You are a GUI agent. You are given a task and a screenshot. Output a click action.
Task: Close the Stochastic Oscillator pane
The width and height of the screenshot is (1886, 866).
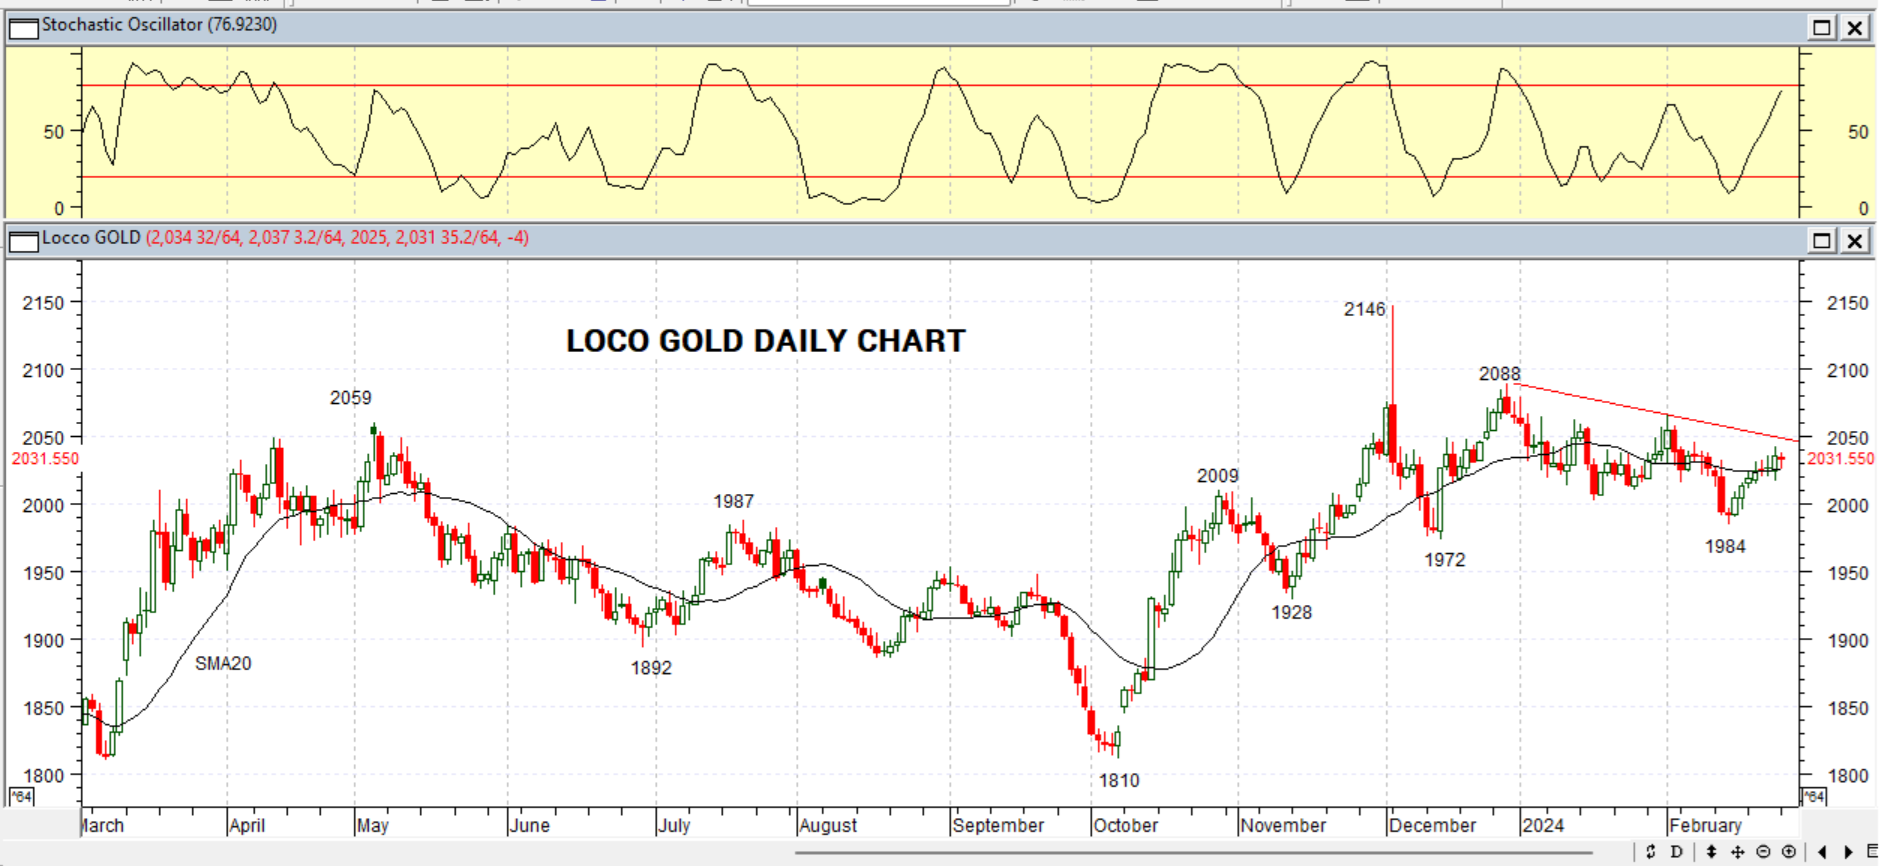pyautogui.click(x=1855, y=27)
